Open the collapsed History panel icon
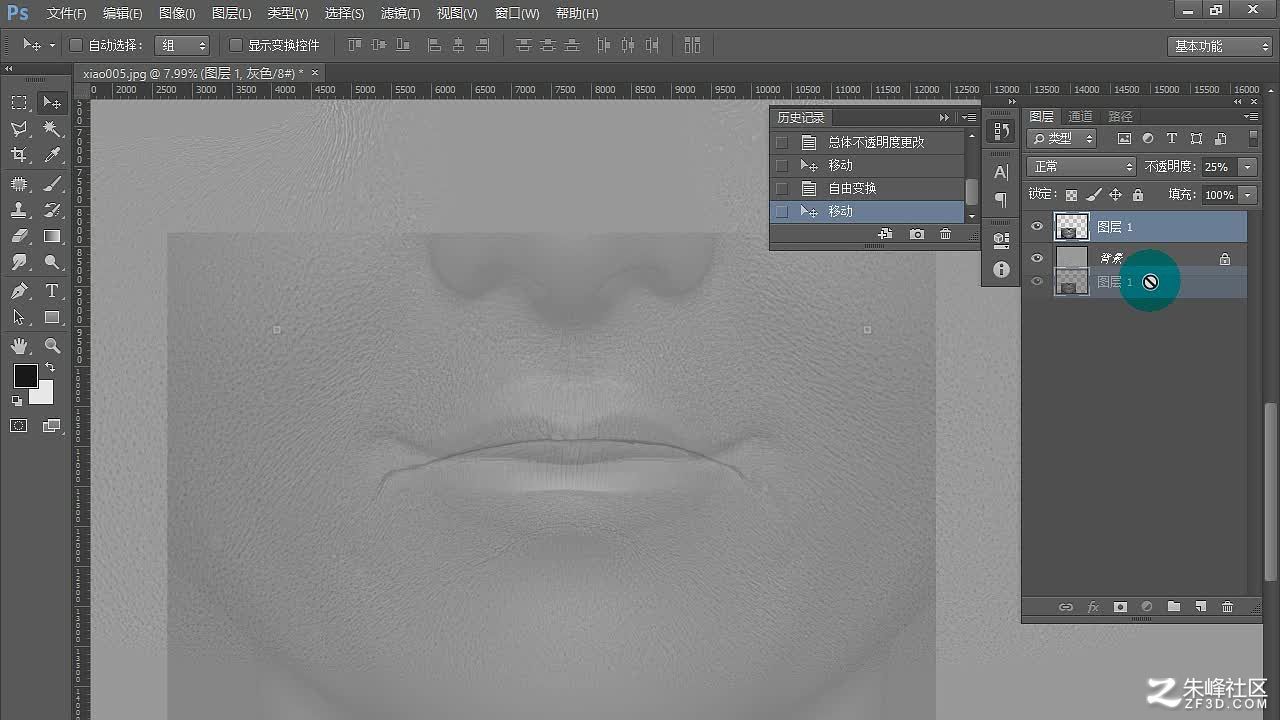The height and width of the screenshot is (720, 1280). pyautogui.click(x=1001, y=131)
